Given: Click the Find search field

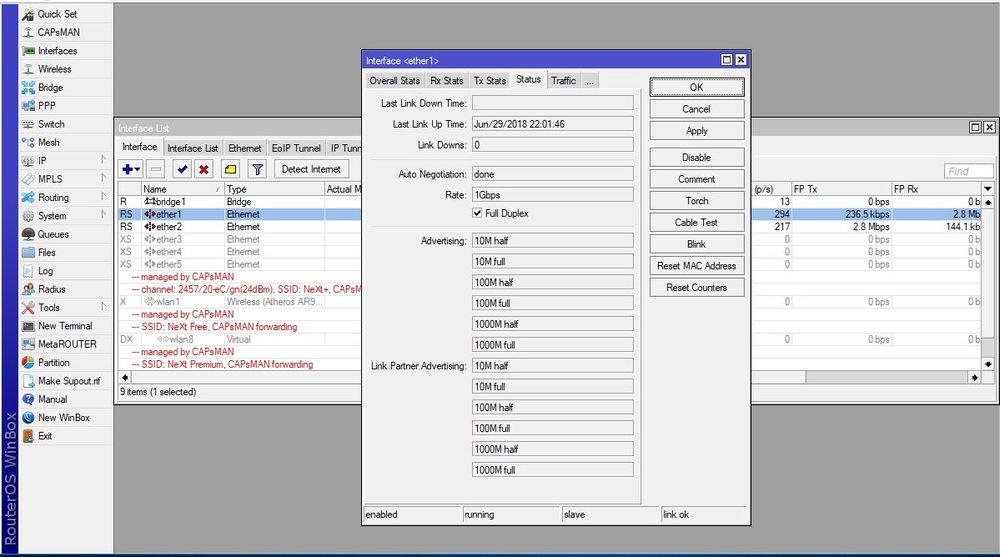Looking at the screenshot, I should click(967, 171).
